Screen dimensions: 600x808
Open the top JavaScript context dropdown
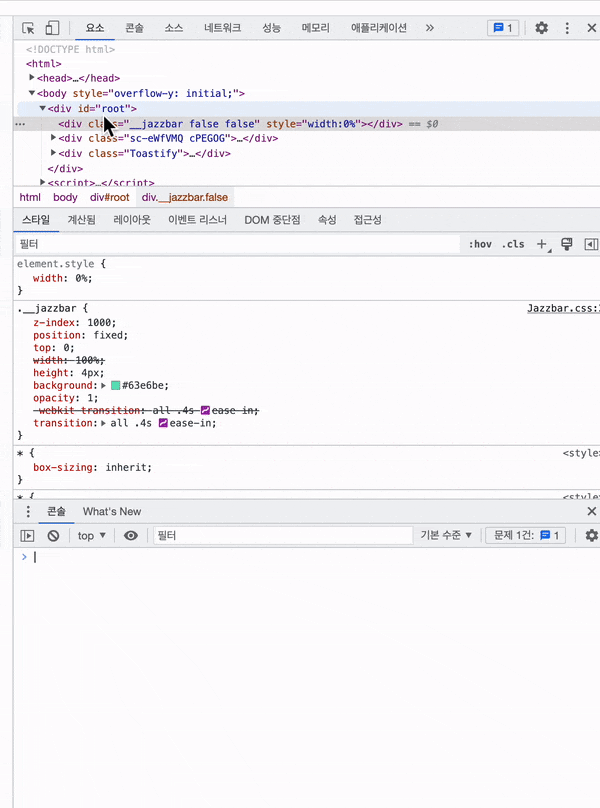(x=92, y=536)
